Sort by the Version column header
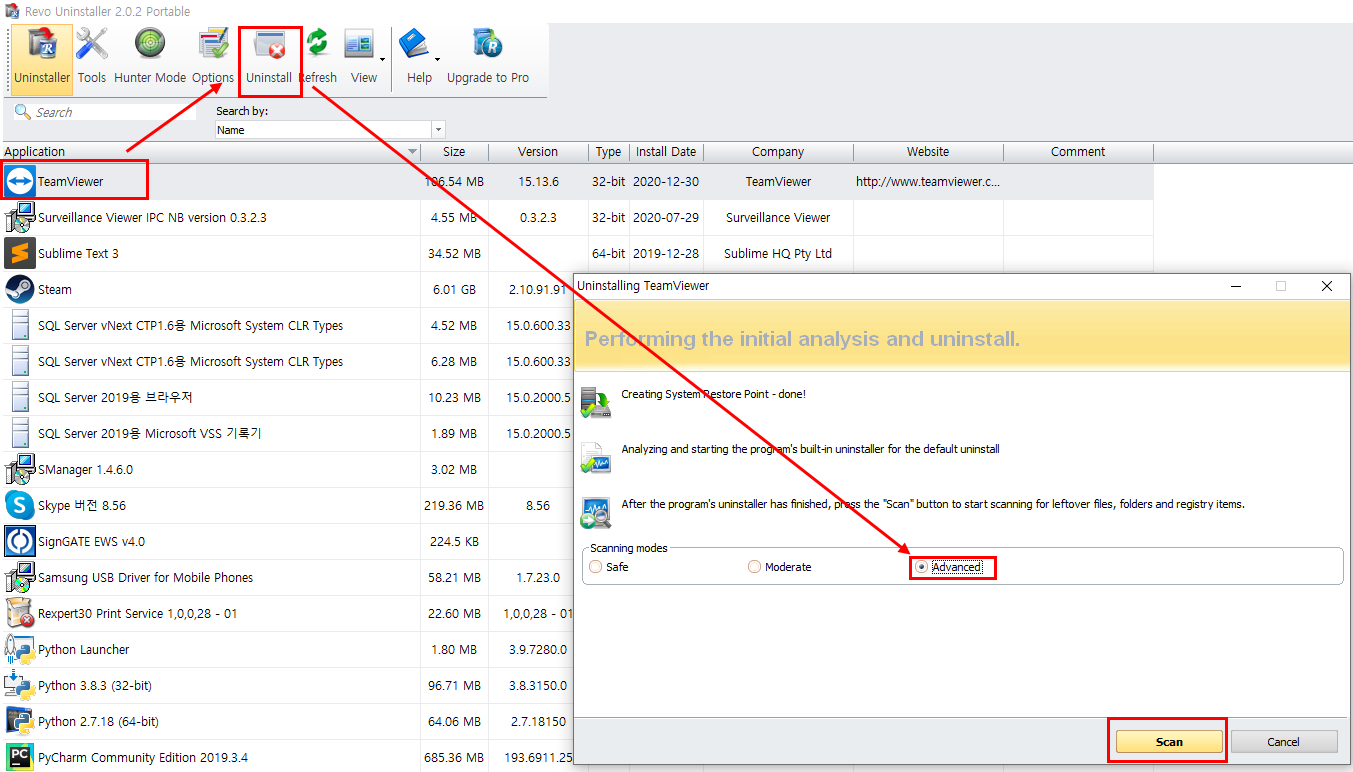Image resolution: width=1353 pixels, height=772 pixels. pyautogui.click(x=538, y=152)
